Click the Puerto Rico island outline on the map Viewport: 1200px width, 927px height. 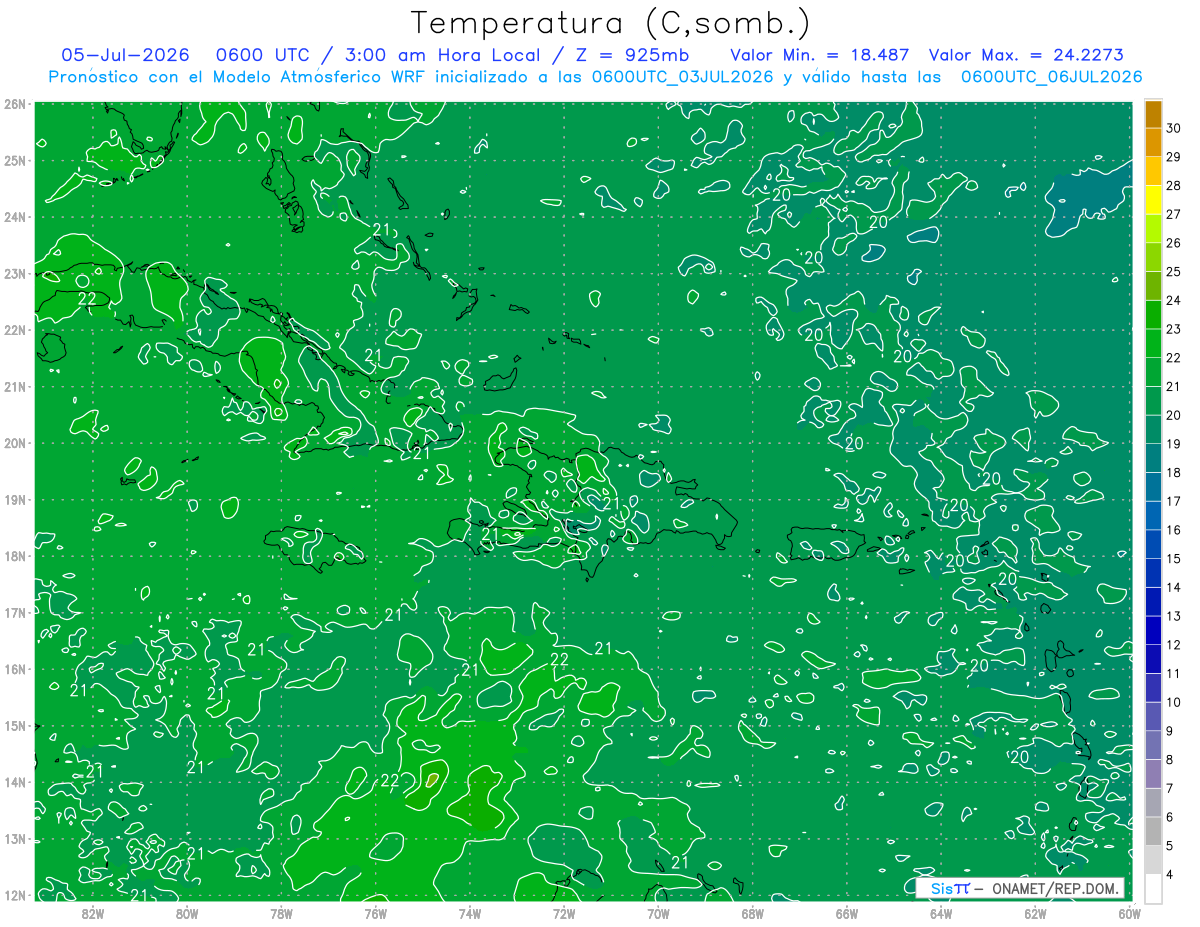[x=825, y=544]
